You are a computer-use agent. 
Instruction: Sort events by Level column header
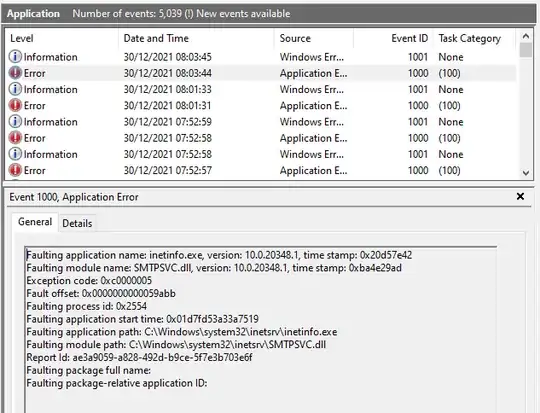[x=62, y=38]
